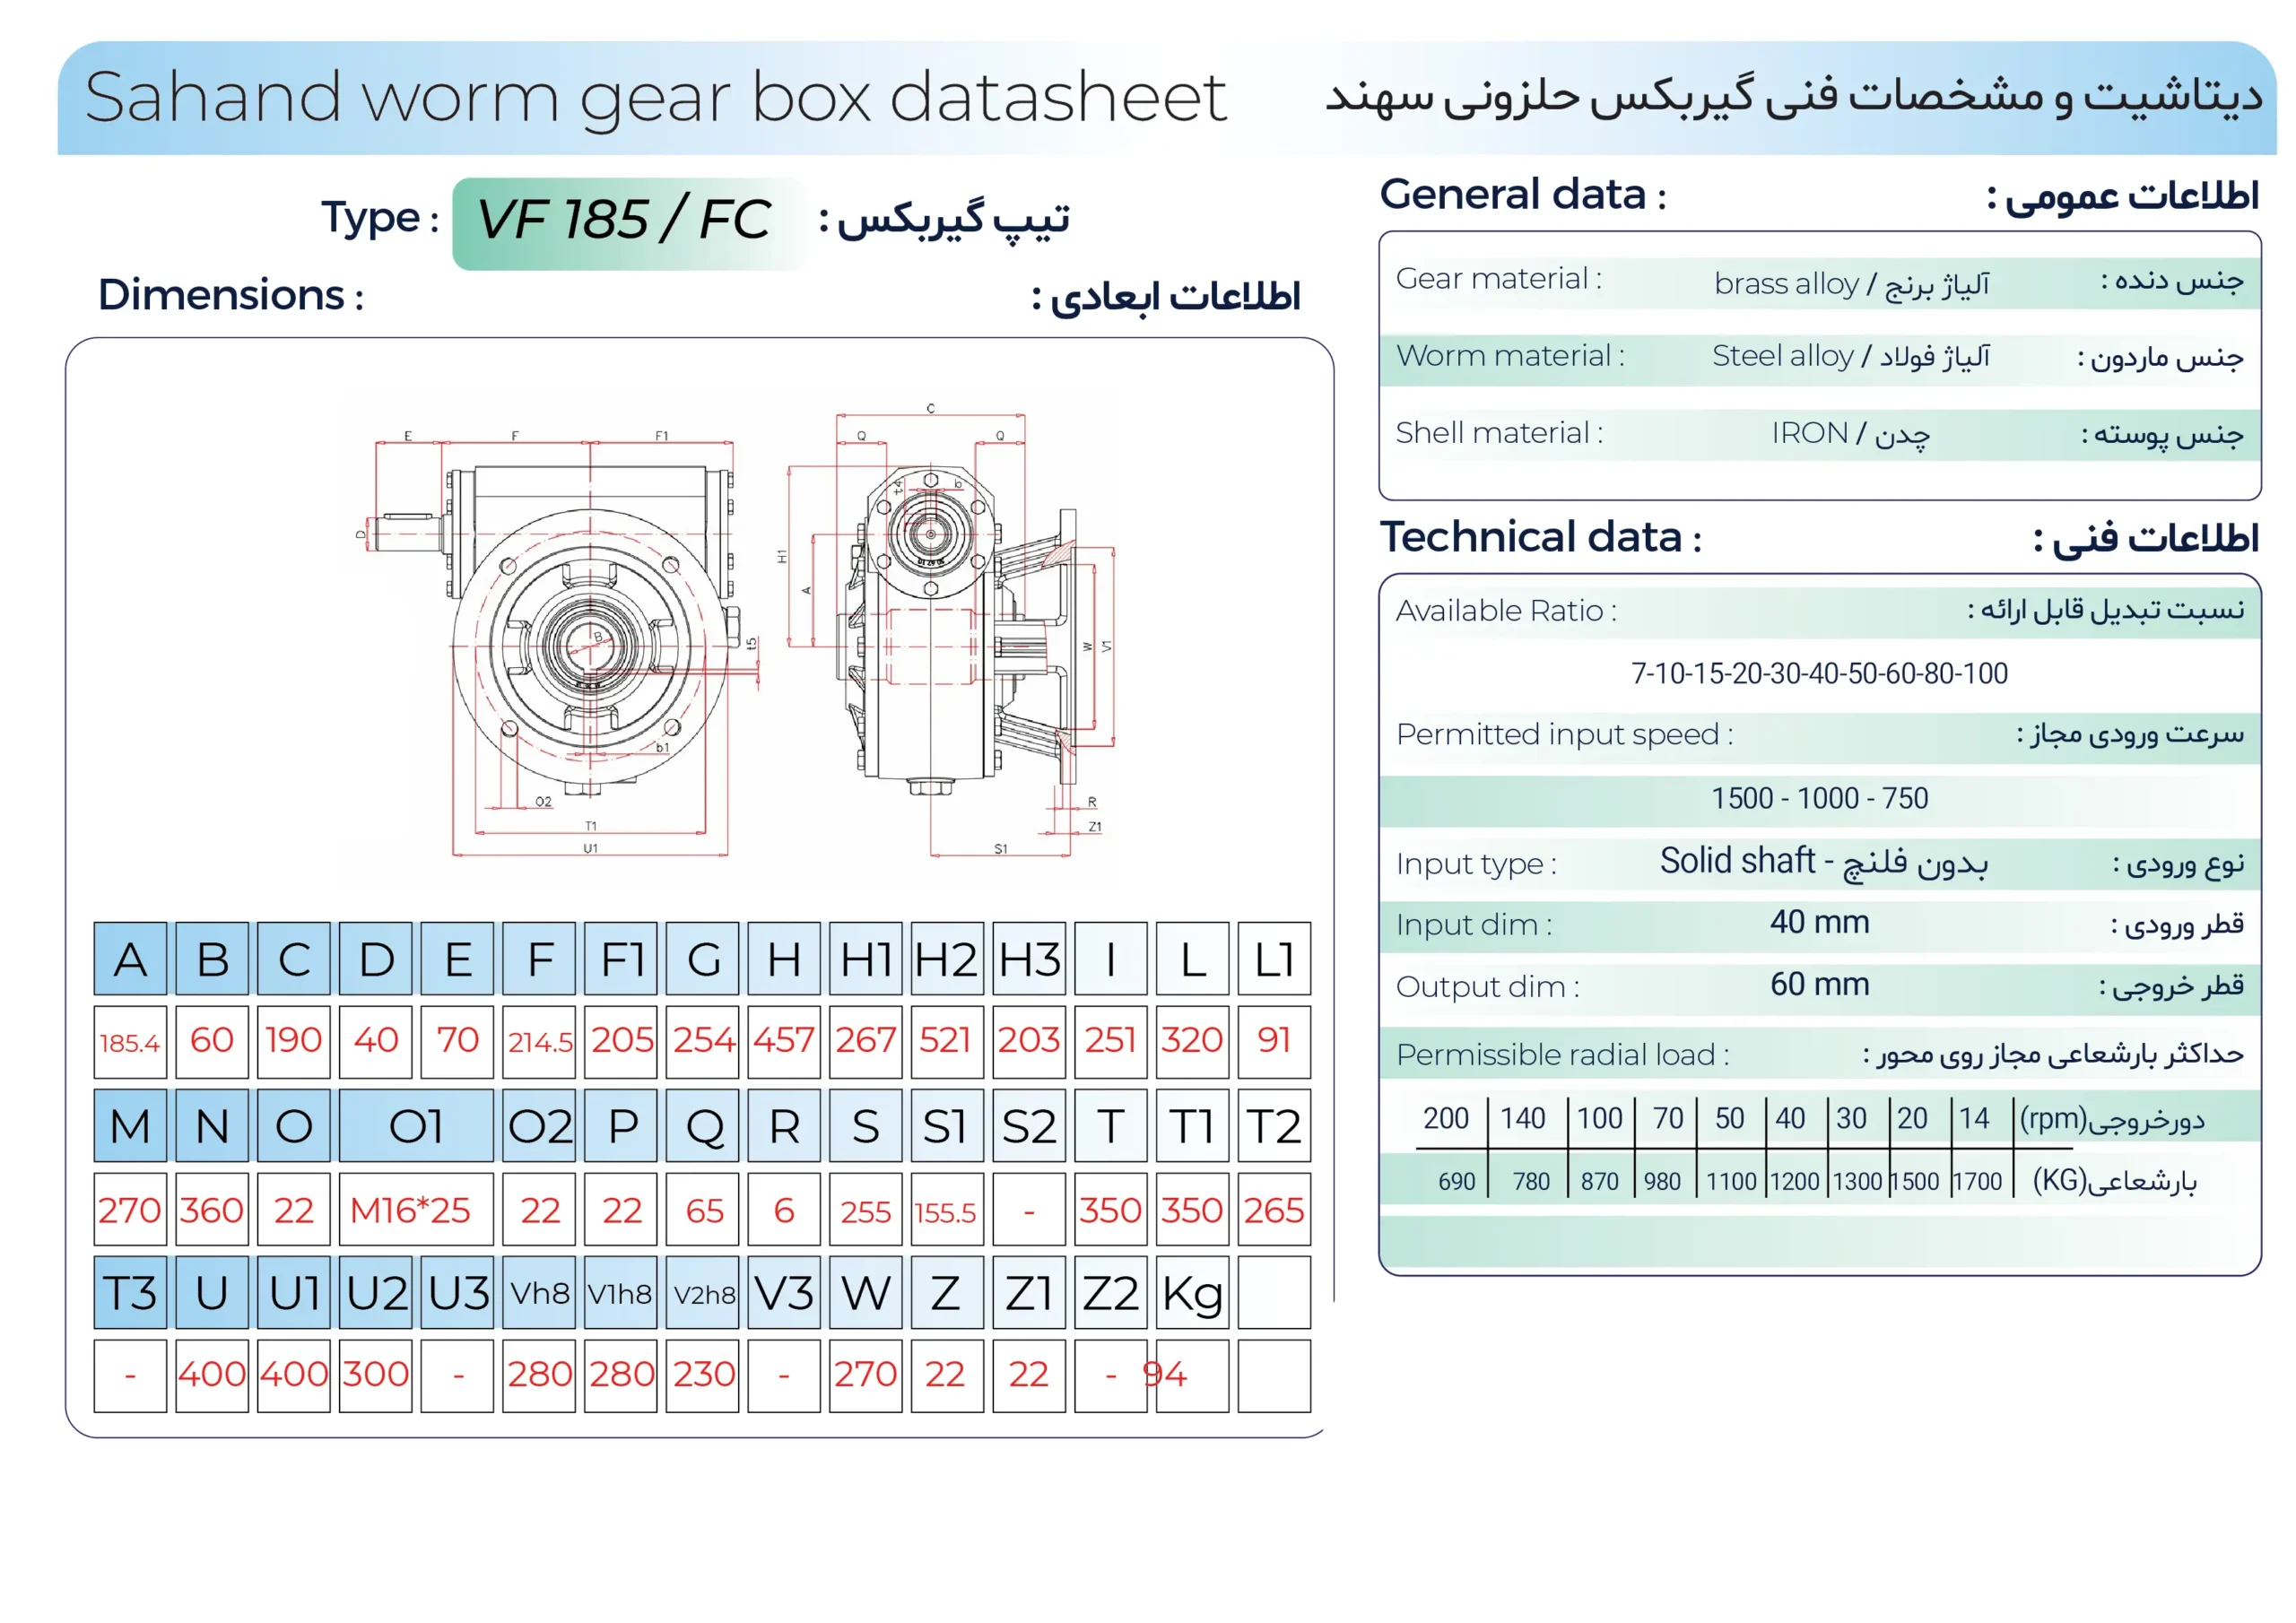Click dimension value '214.5' under F

coord(540,1043)
